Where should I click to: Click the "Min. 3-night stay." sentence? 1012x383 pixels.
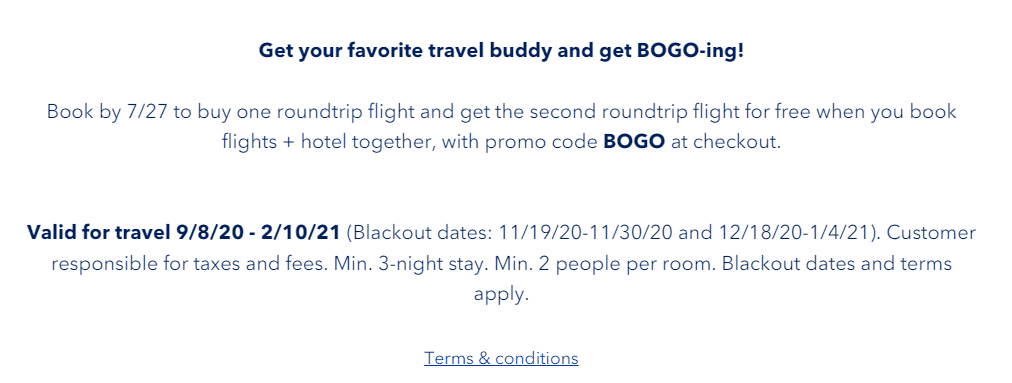412,264
